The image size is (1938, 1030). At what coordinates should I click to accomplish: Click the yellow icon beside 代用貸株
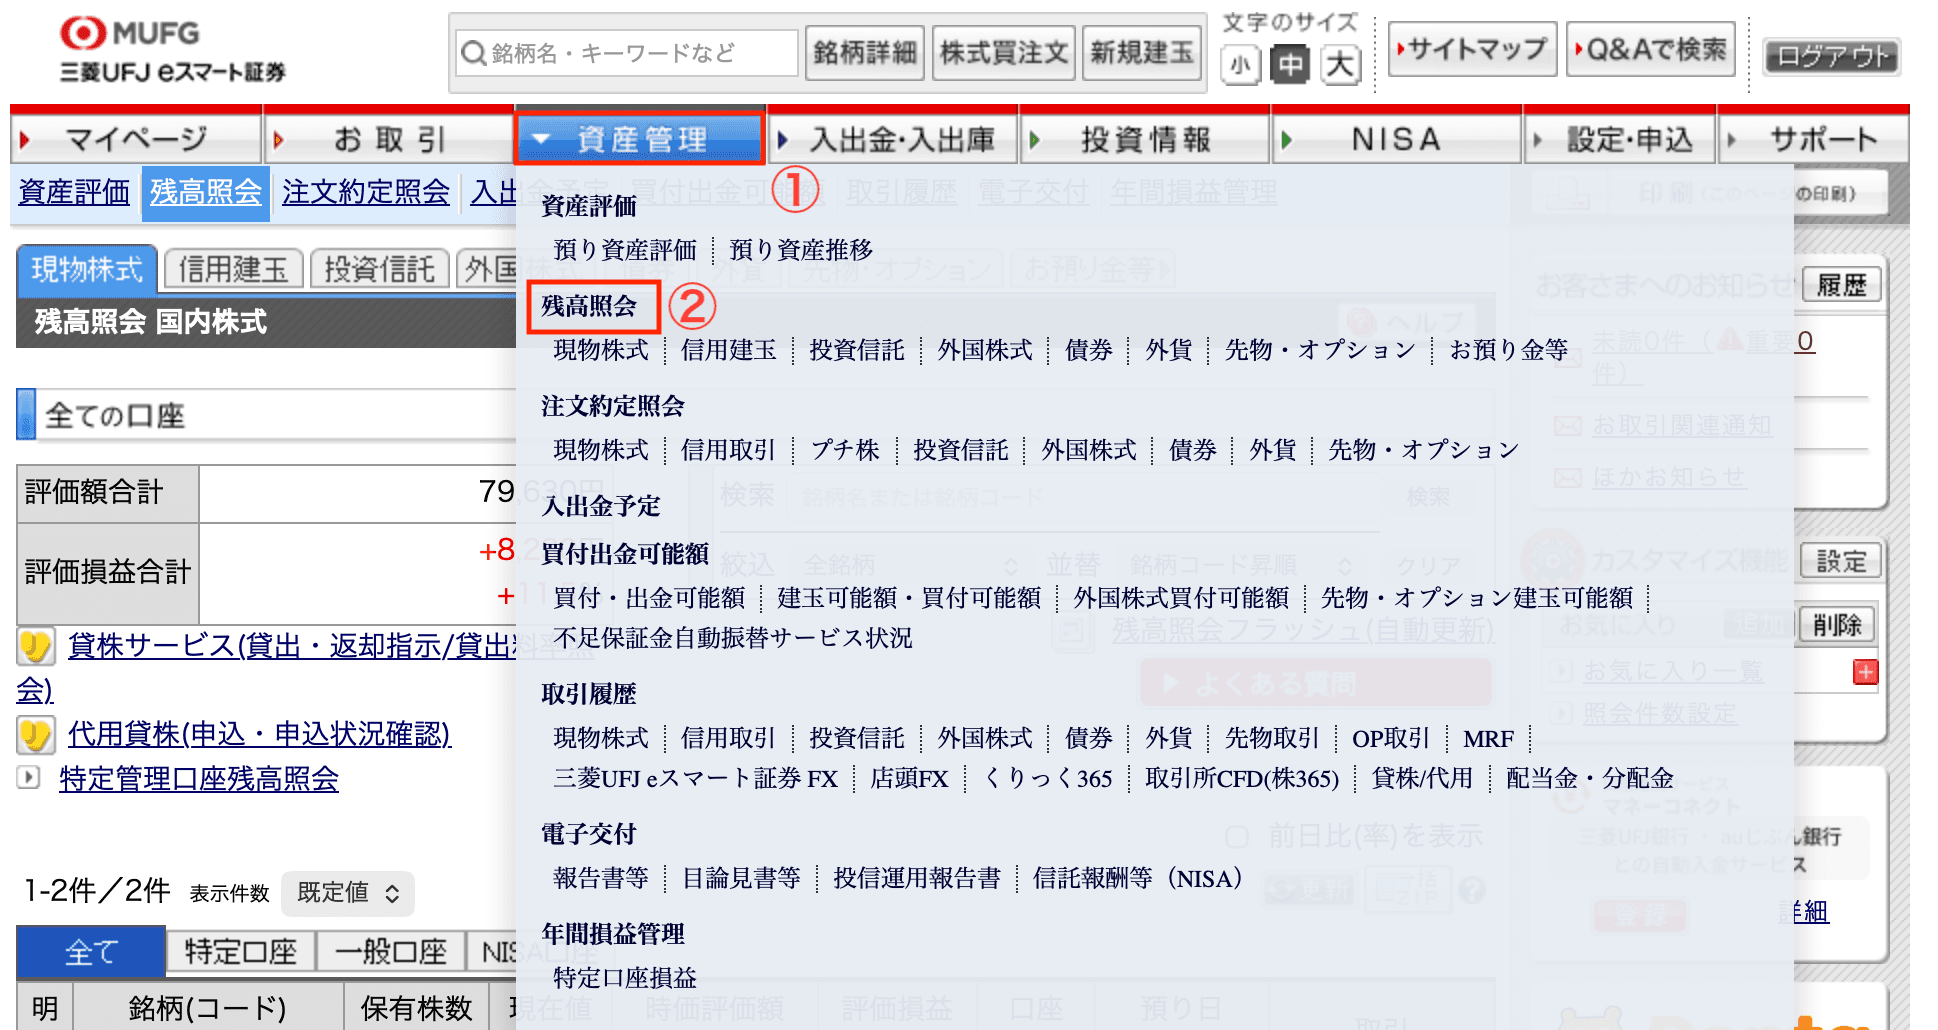tap(35, 736)
